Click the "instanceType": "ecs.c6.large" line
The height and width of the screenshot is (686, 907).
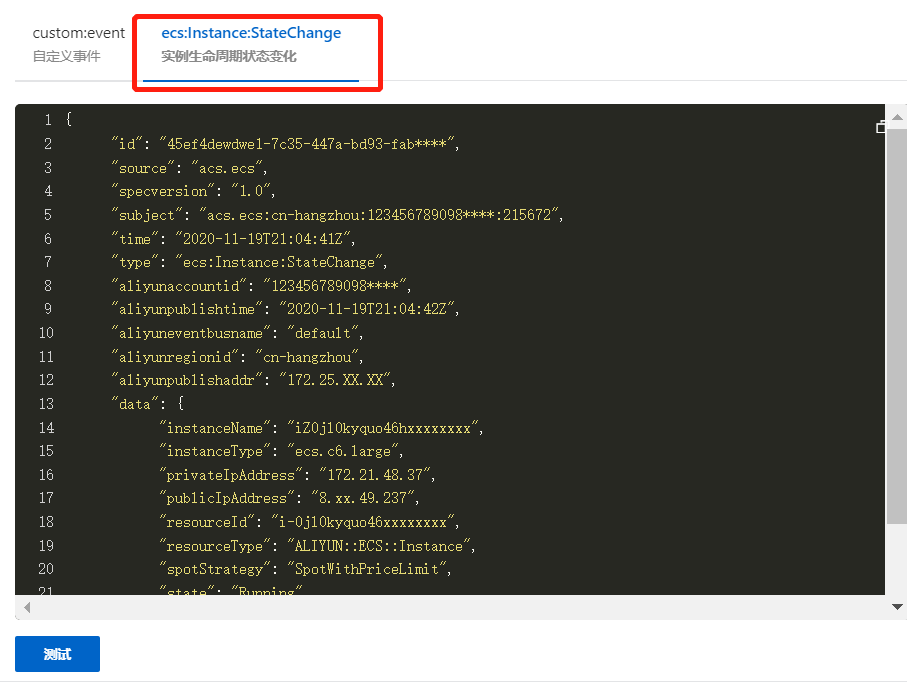[x=281, y=451]
